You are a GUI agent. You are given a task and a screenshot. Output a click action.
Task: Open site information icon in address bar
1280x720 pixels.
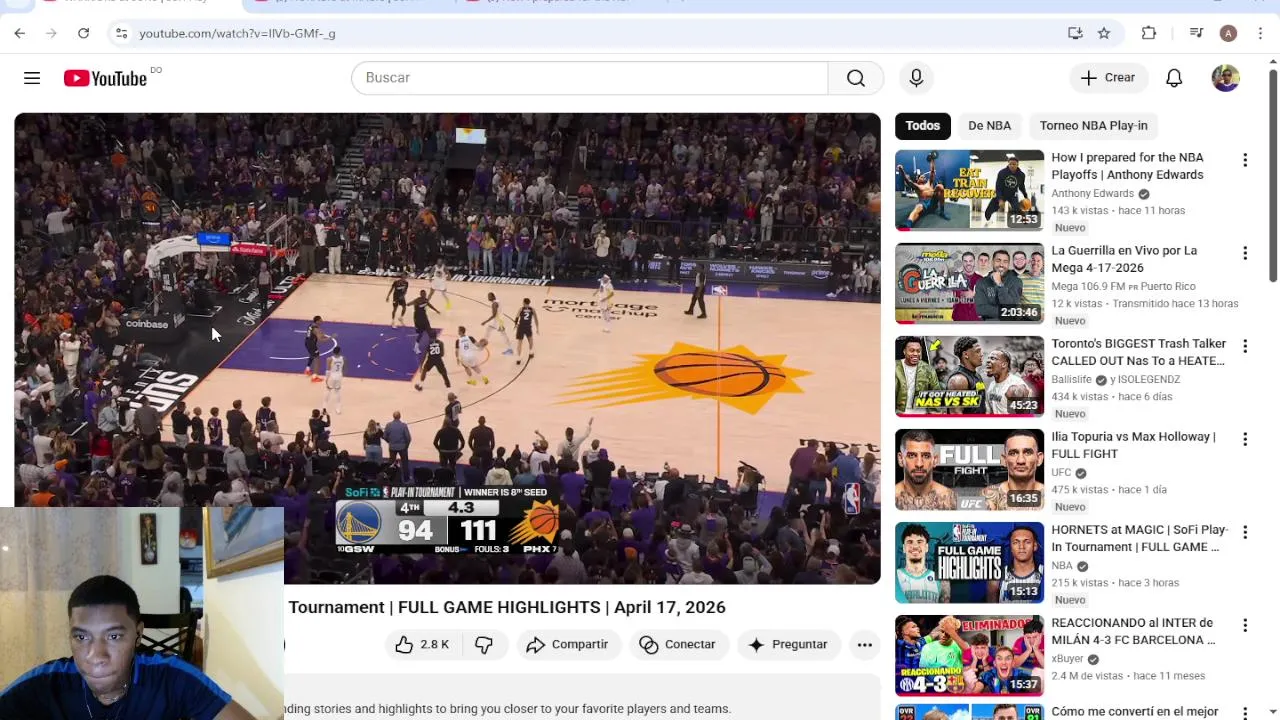pos(121,33)
